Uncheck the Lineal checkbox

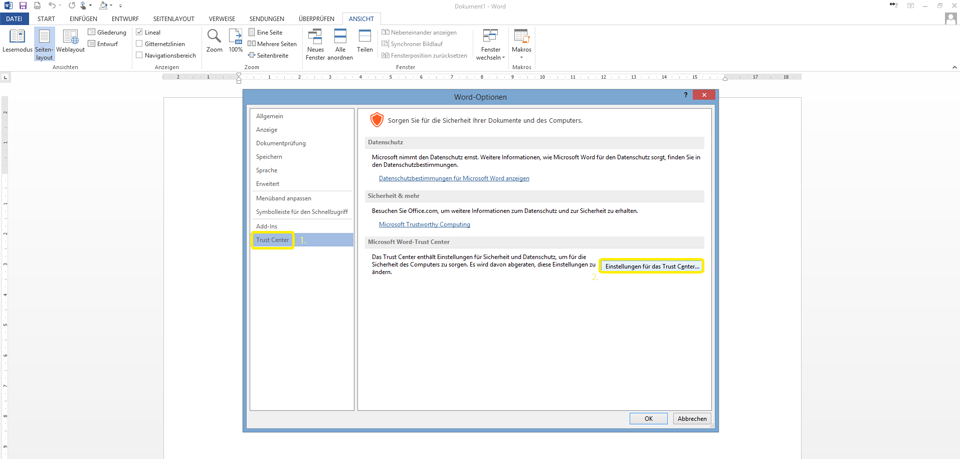[139, 32]
